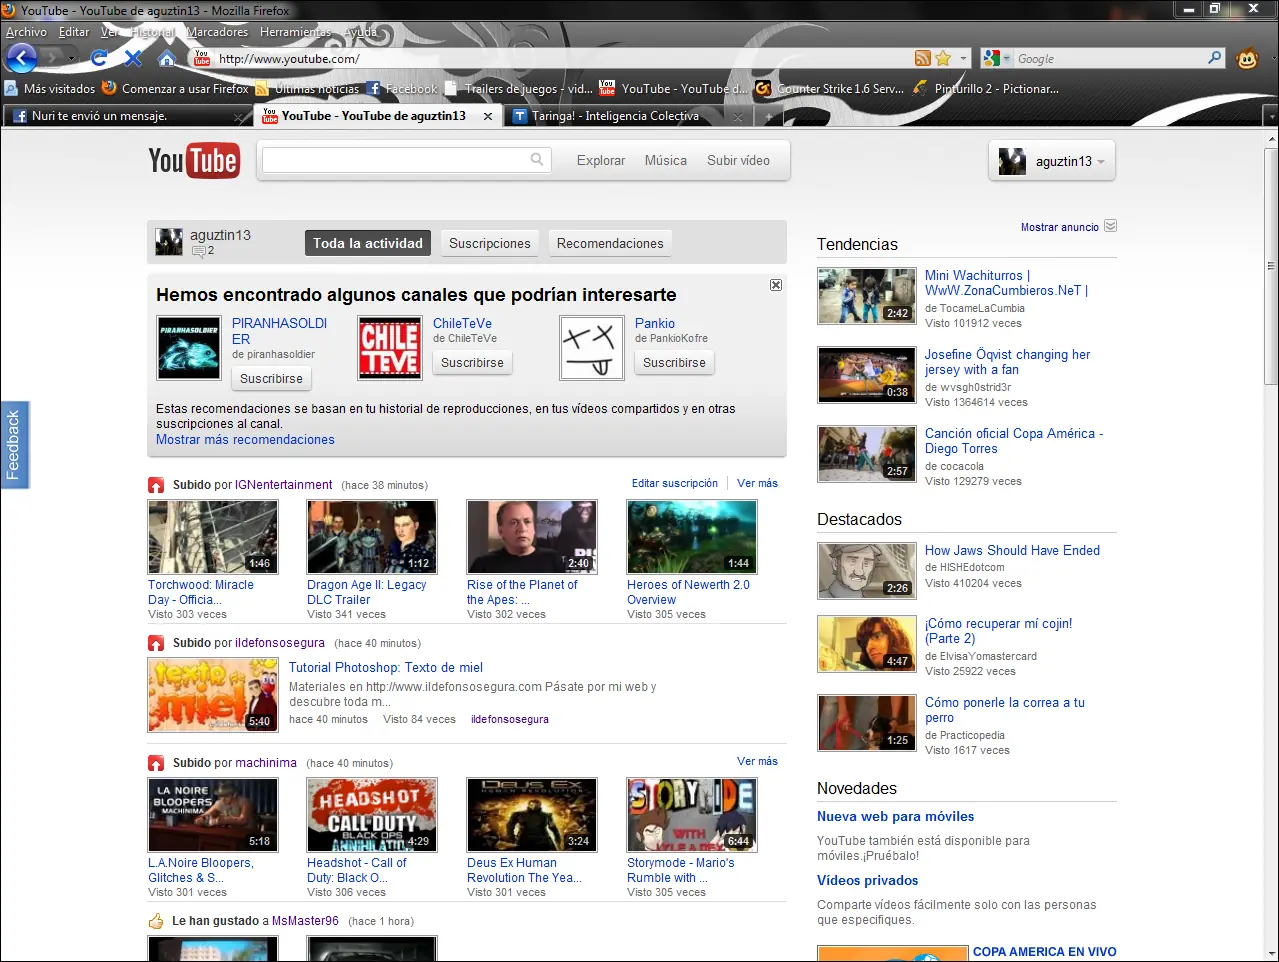Open the Marcadores menu

[x=217, y=32]
